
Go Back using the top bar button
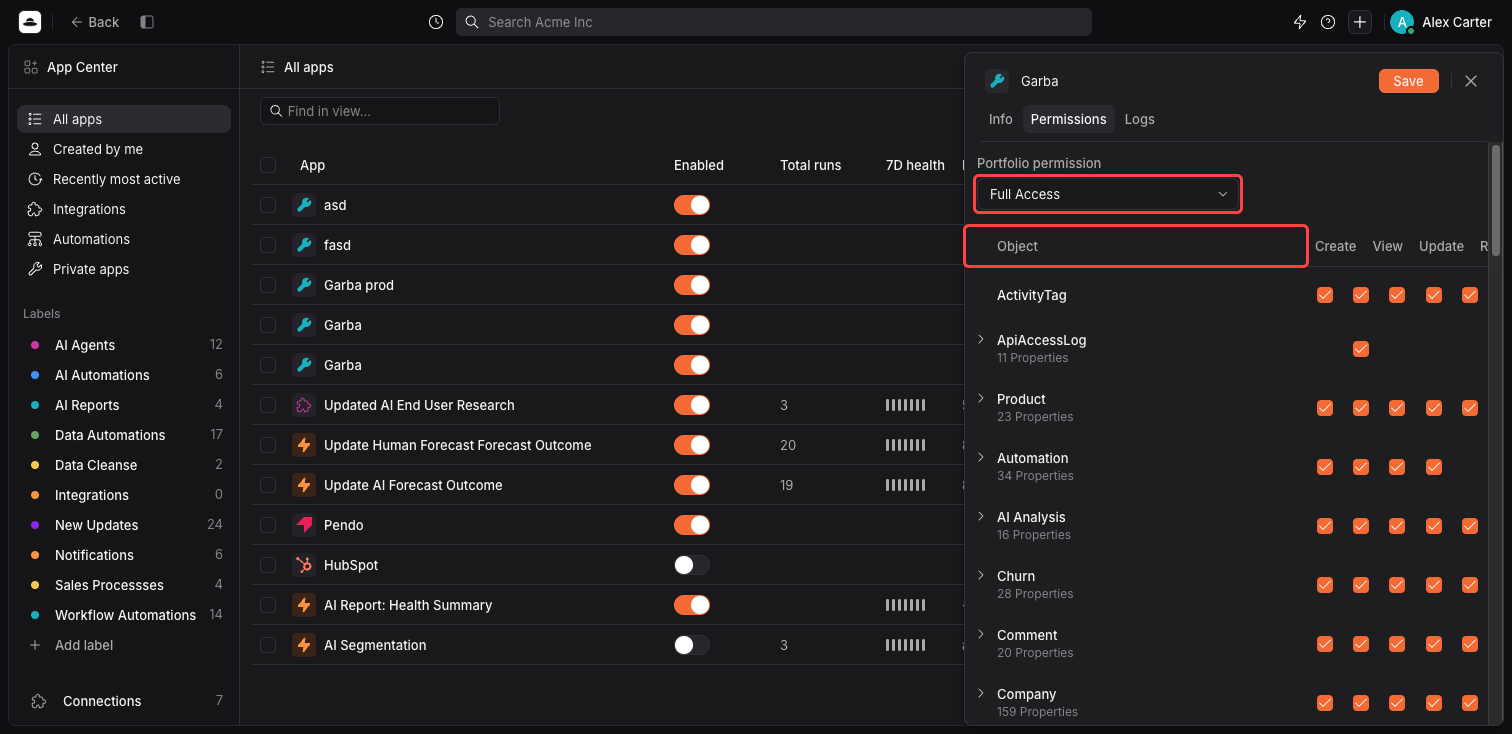pos(94,22)
